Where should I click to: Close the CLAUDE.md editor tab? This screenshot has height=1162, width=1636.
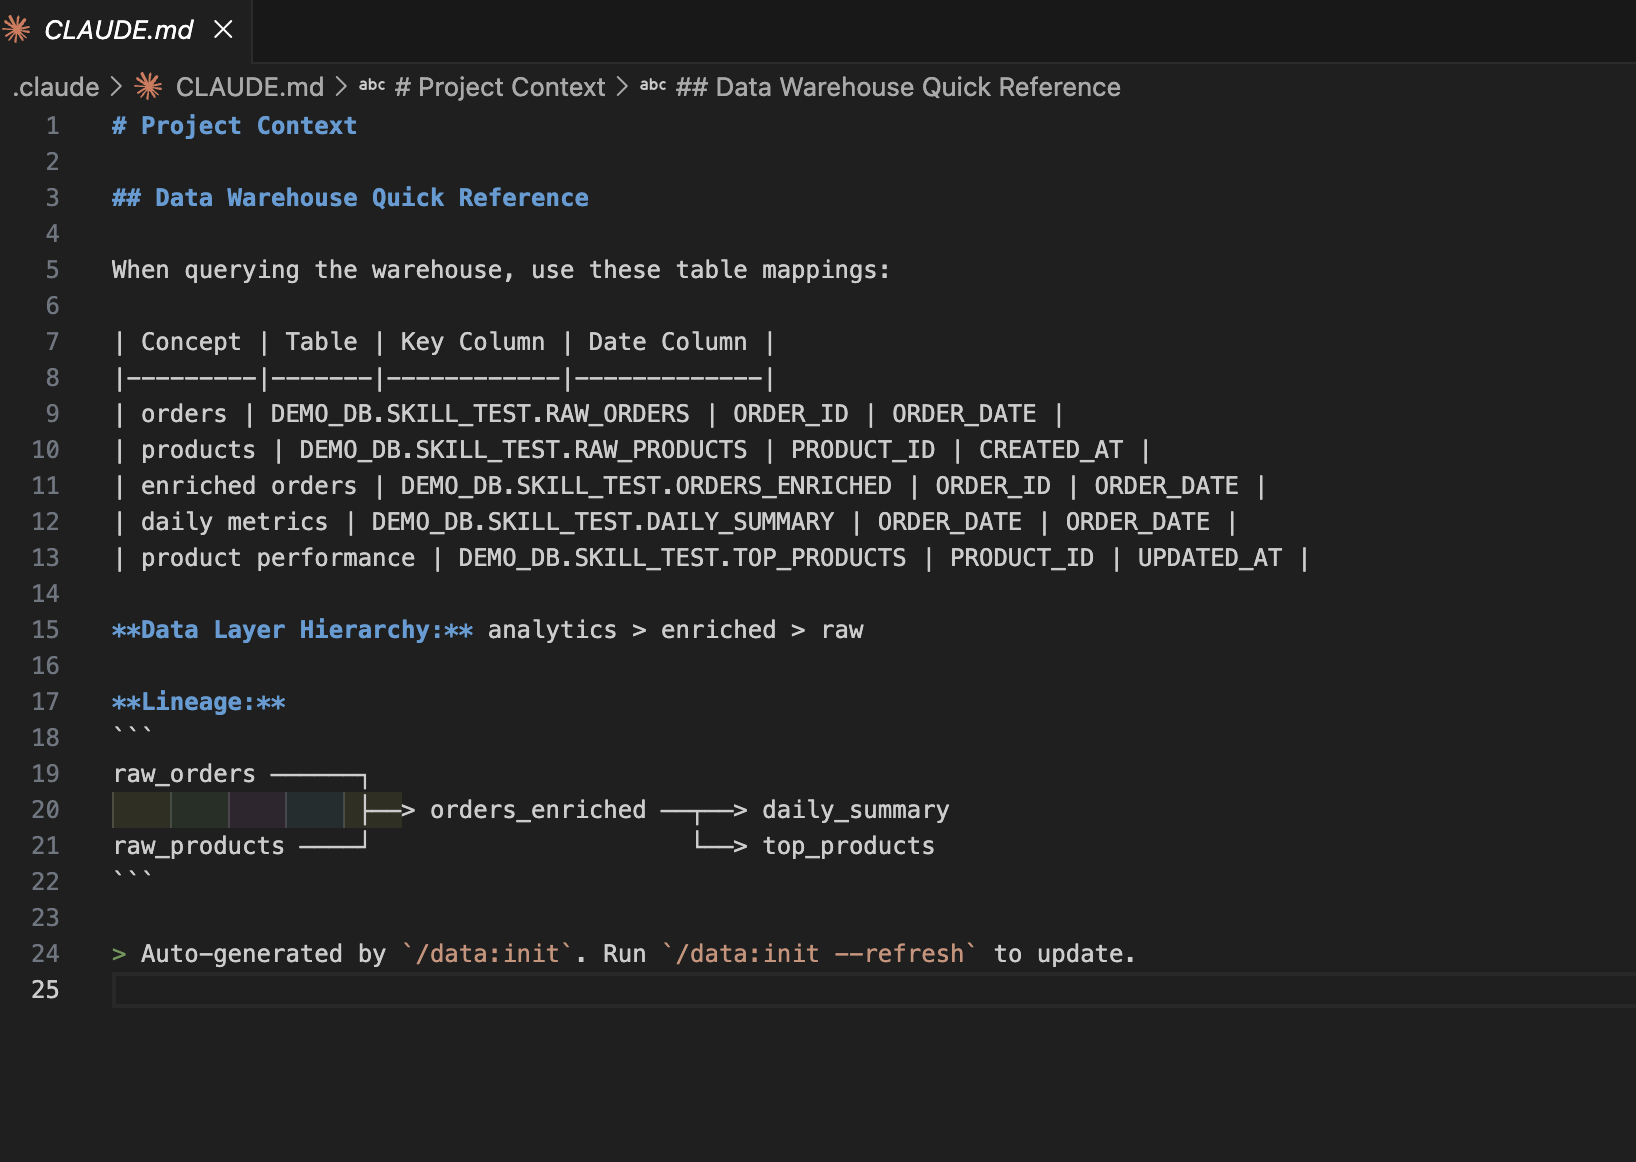pos(223,30)
